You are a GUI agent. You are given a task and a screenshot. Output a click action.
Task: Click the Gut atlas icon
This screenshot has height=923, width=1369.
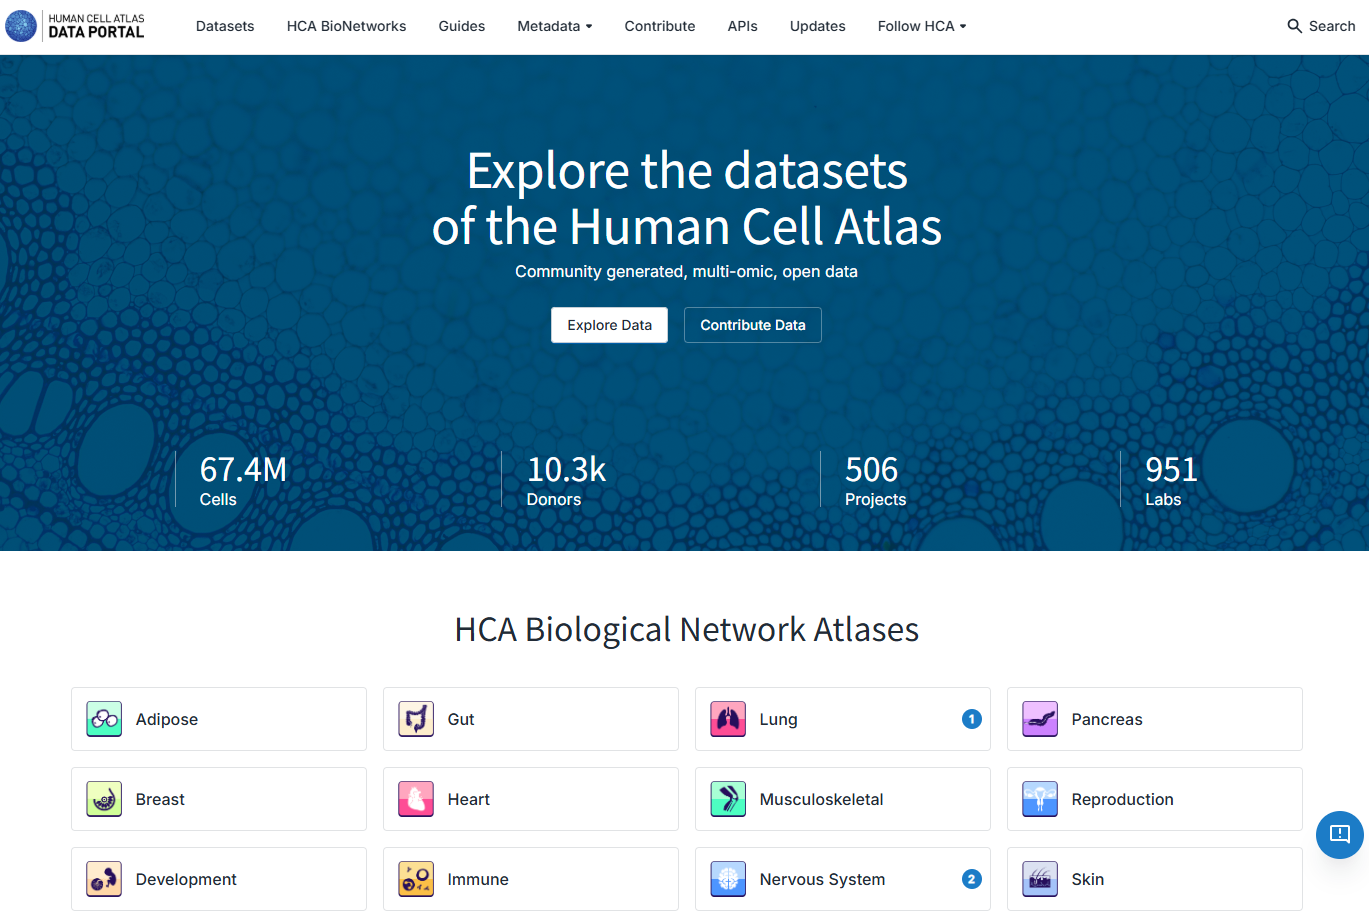(x=416, y=719)
